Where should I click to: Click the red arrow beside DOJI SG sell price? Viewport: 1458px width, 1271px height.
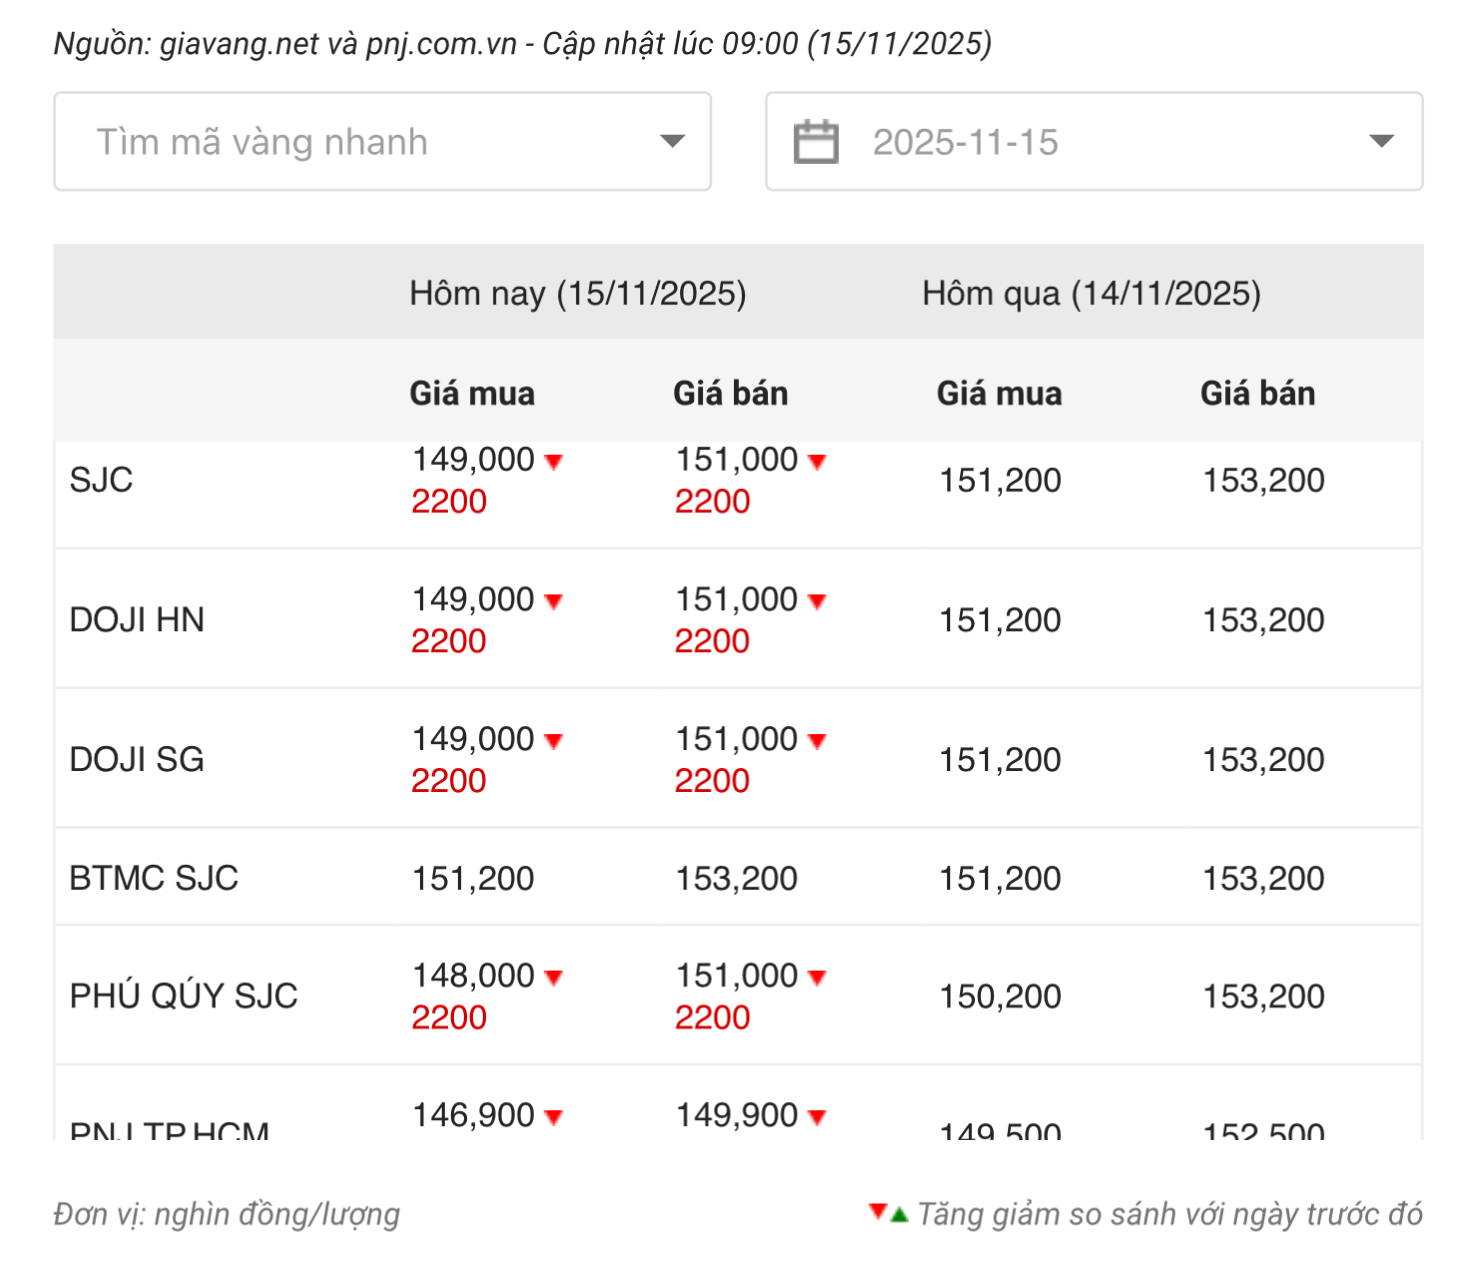[817, 741]
